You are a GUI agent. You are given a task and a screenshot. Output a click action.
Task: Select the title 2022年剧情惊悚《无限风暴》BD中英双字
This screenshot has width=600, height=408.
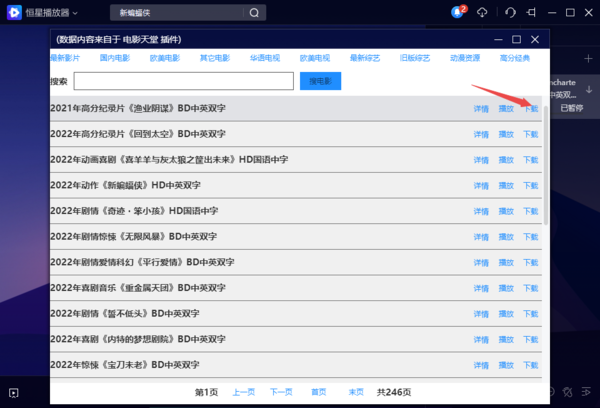pyautogui.click(x=134, y=237)
